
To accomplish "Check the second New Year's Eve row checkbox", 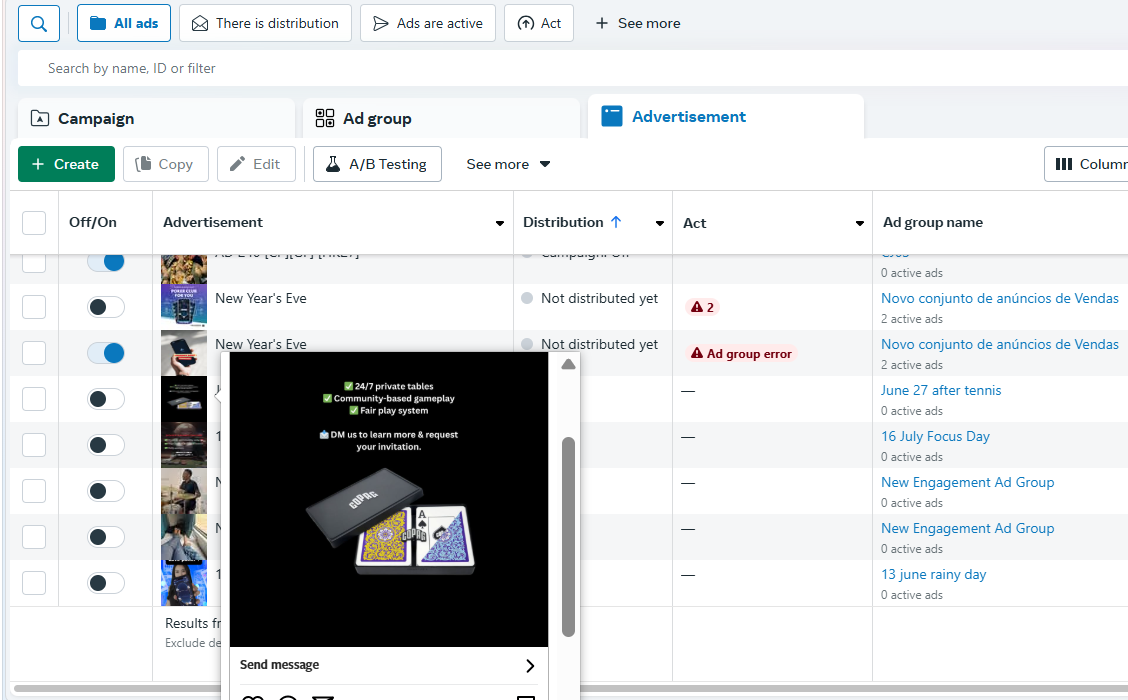I will [34, 353].
